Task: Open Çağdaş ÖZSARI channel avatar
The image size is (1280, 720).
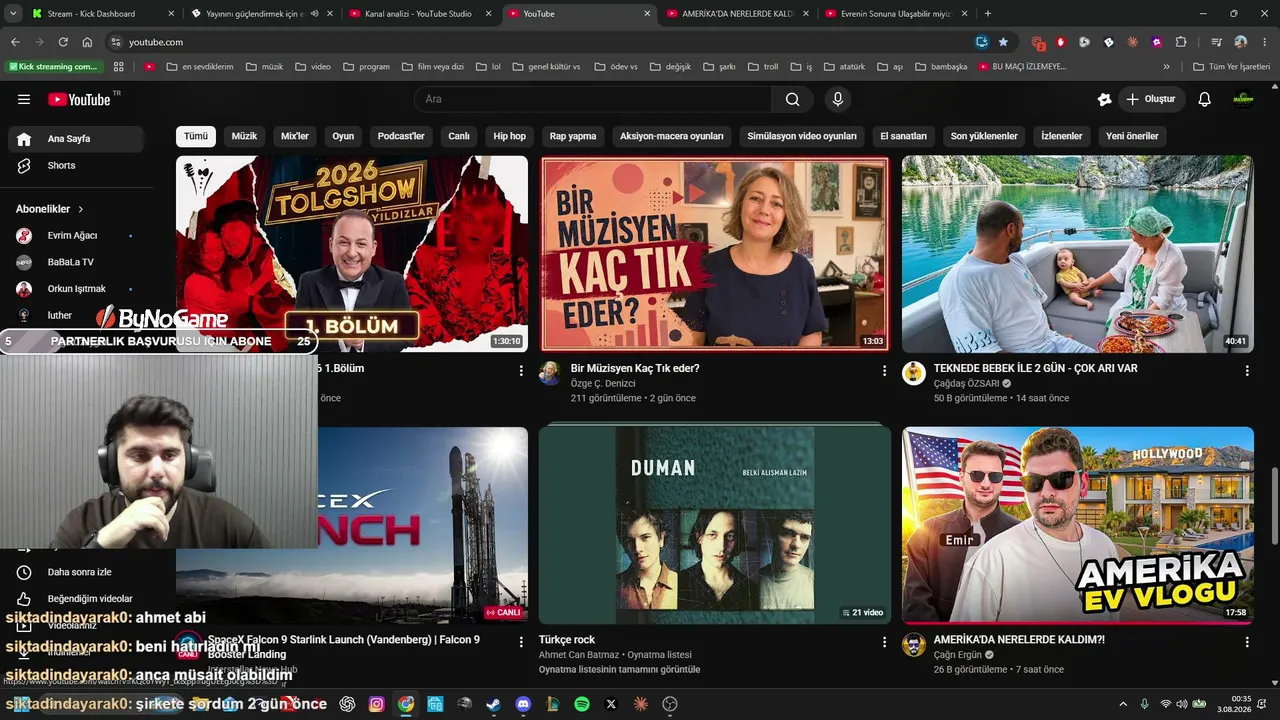Action: tap(914, 374)
